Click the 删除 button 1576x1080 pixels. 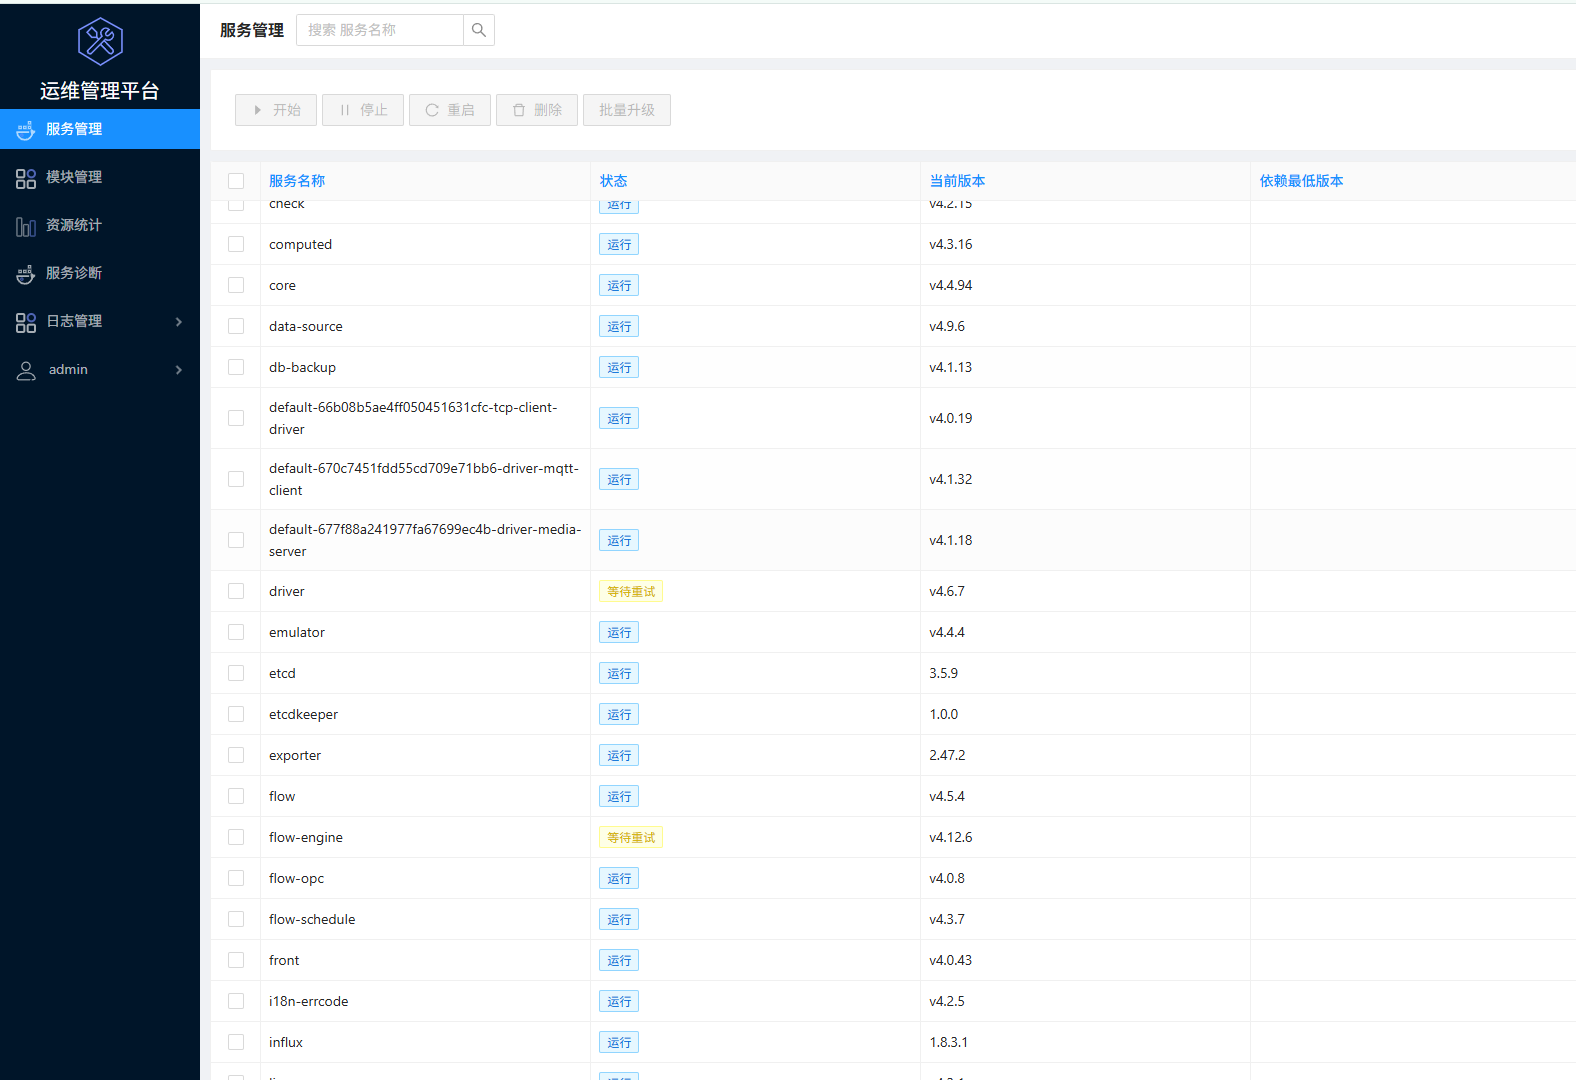coord(537,110)
